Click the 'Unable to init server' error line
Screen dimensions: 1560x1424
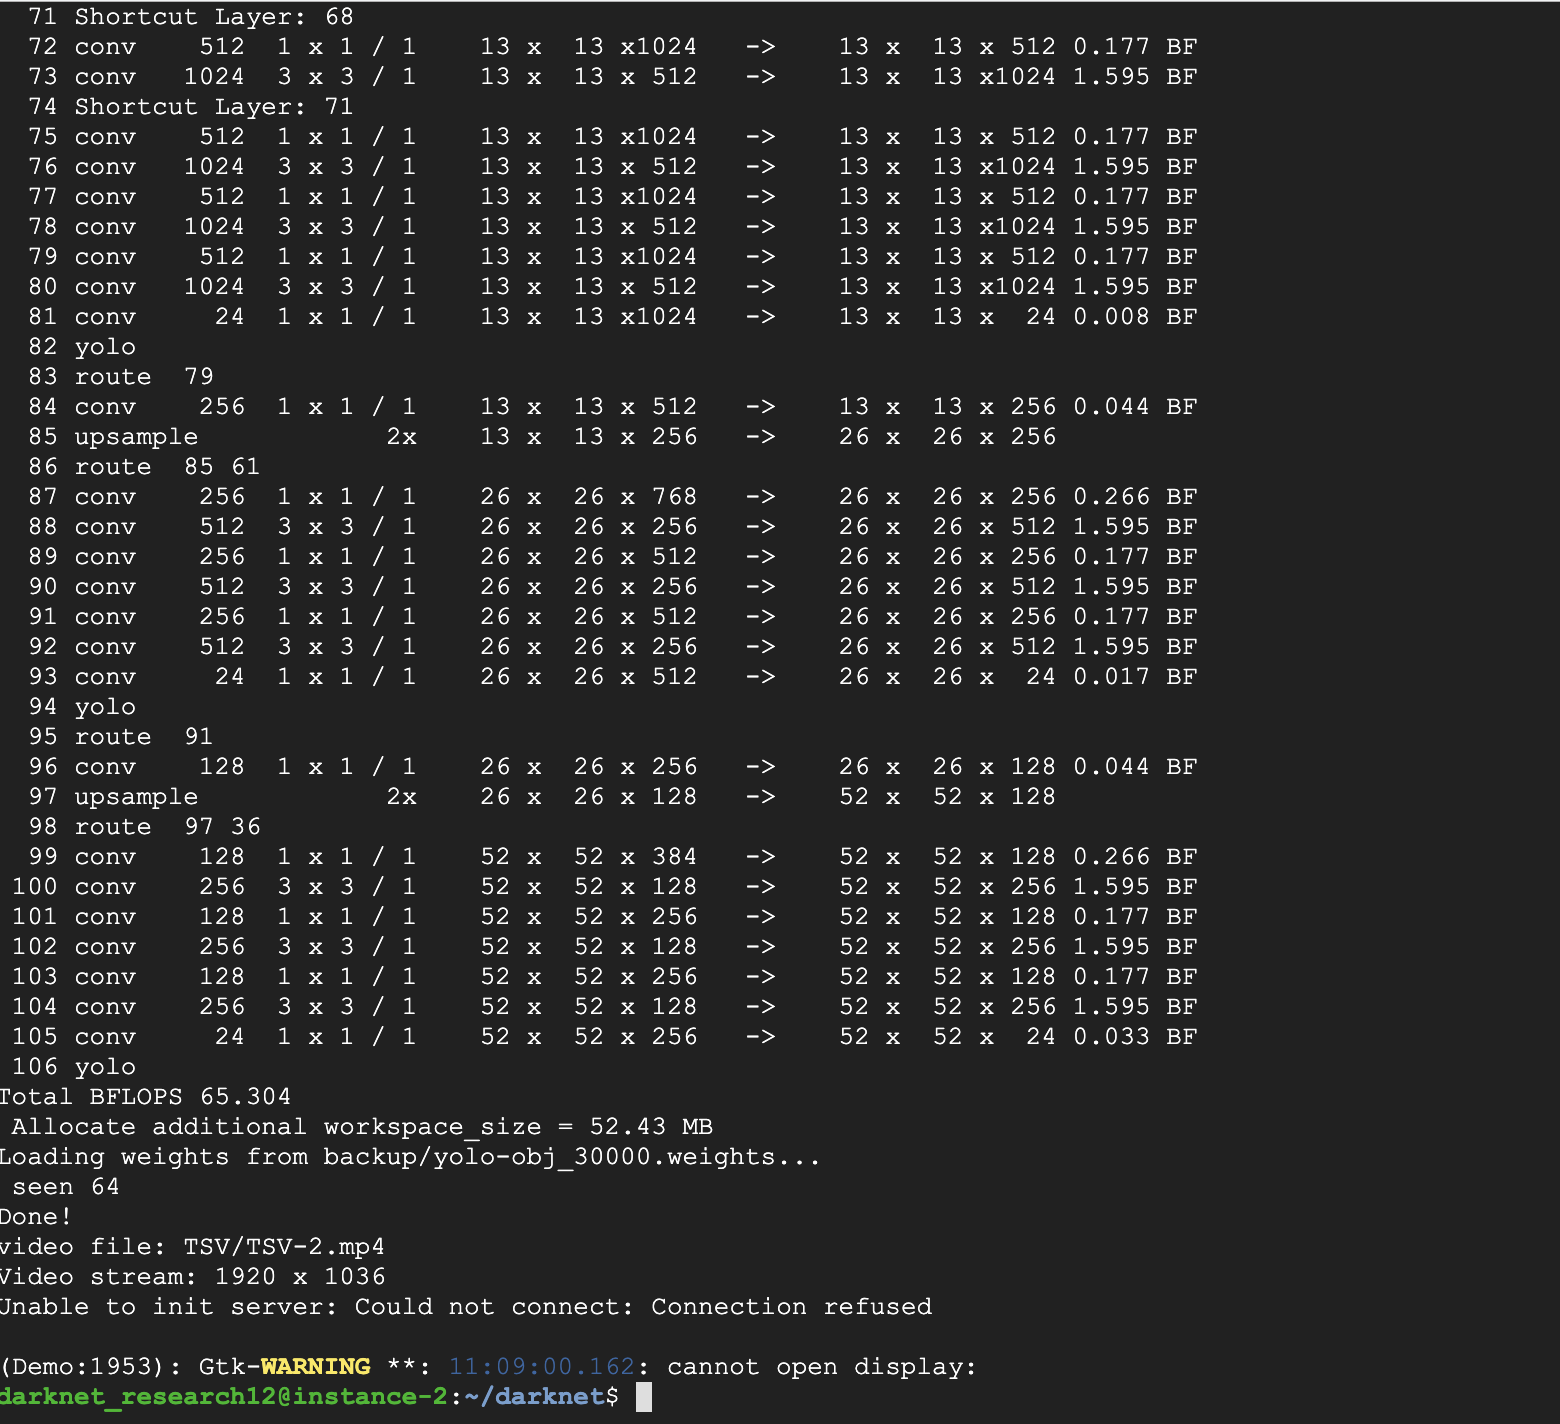(466, 1307)
